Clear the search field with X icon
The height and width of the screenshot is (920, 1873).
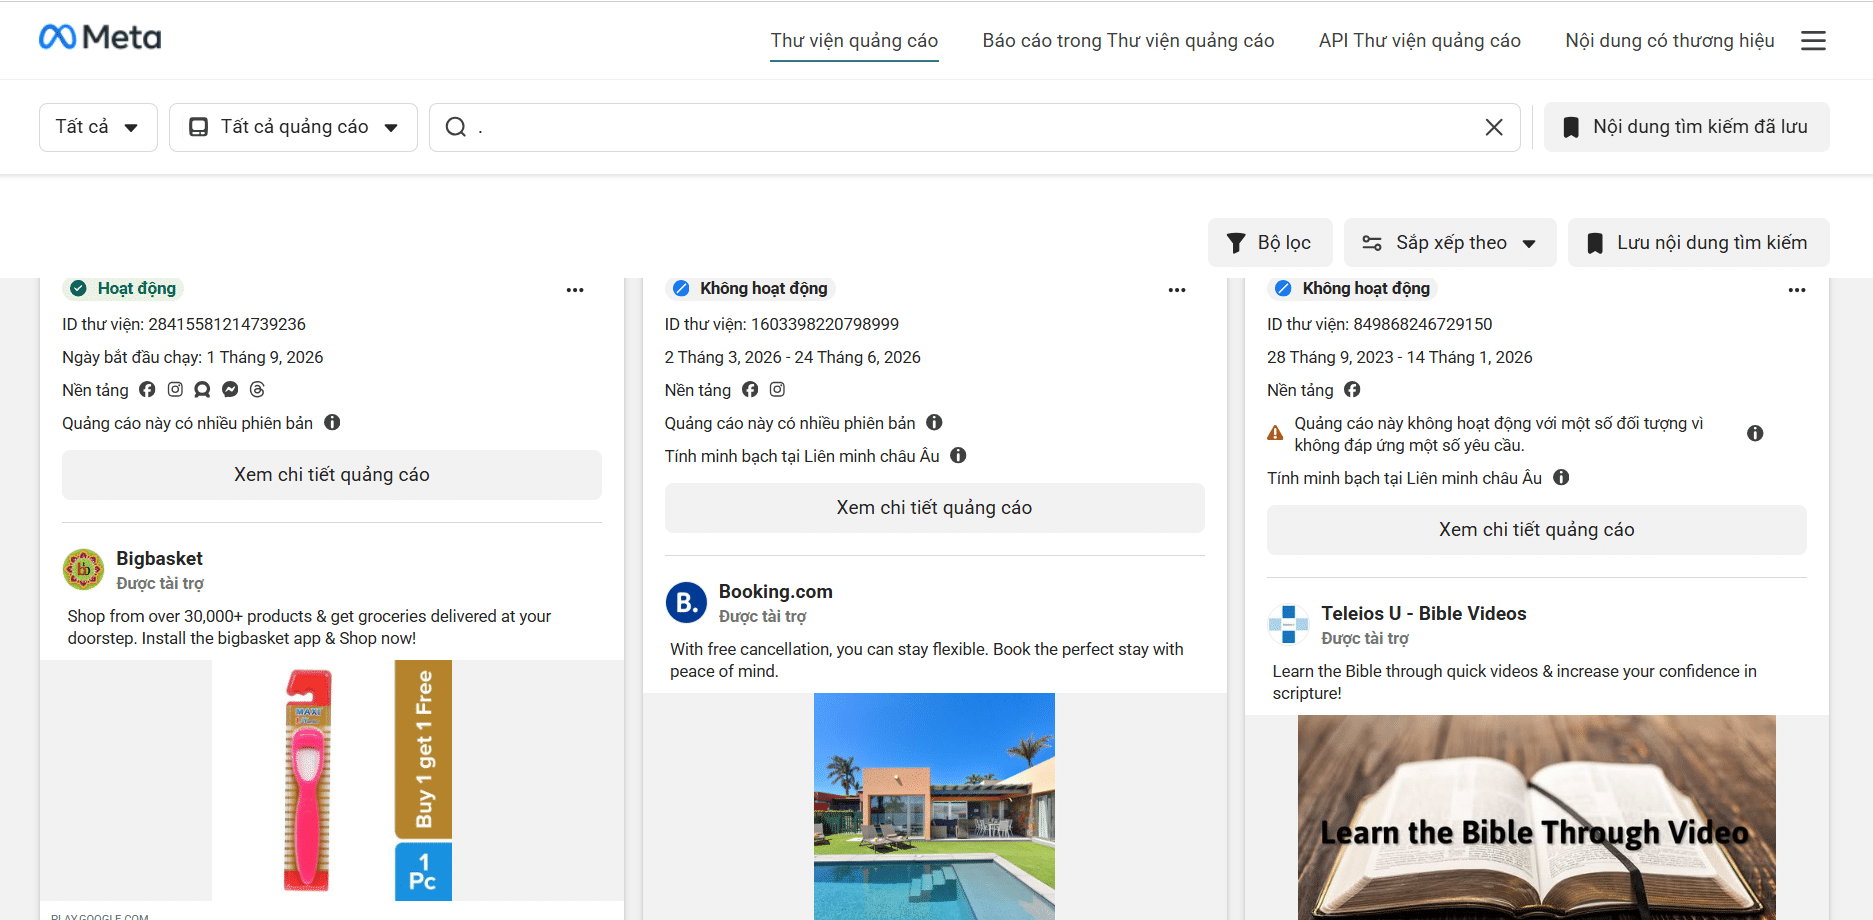point(1494,127)
